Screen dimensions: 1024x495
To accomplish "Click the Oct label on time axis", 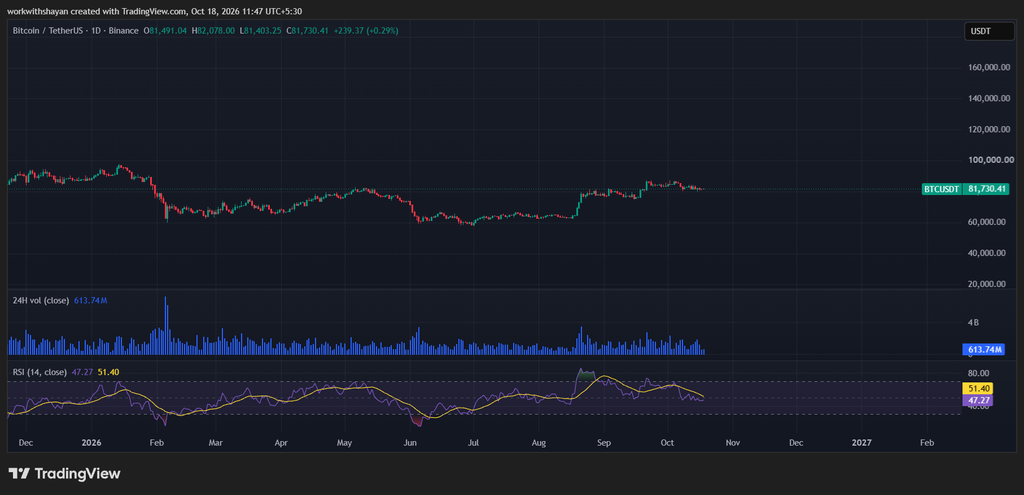I will coord(667,443).
